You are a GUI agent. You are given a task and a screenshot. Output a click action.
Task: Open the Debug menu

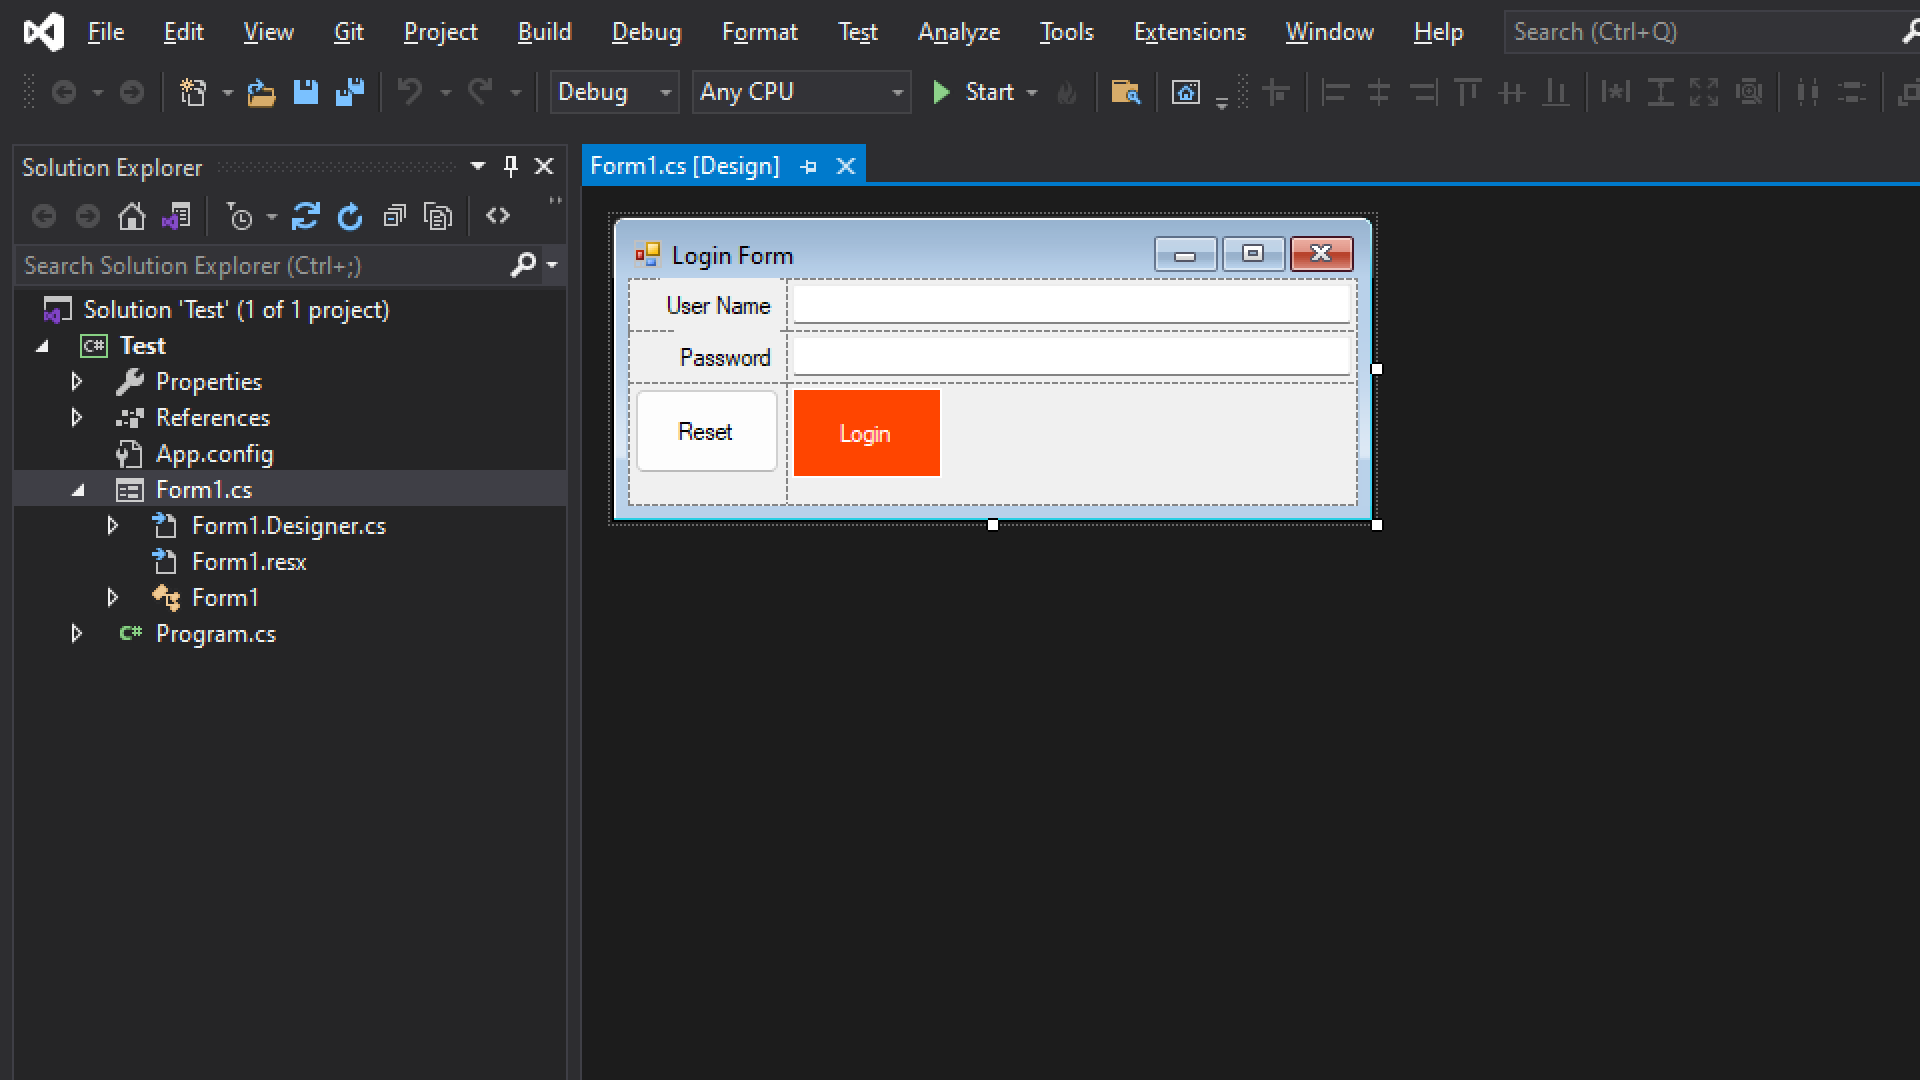(646, 30)
